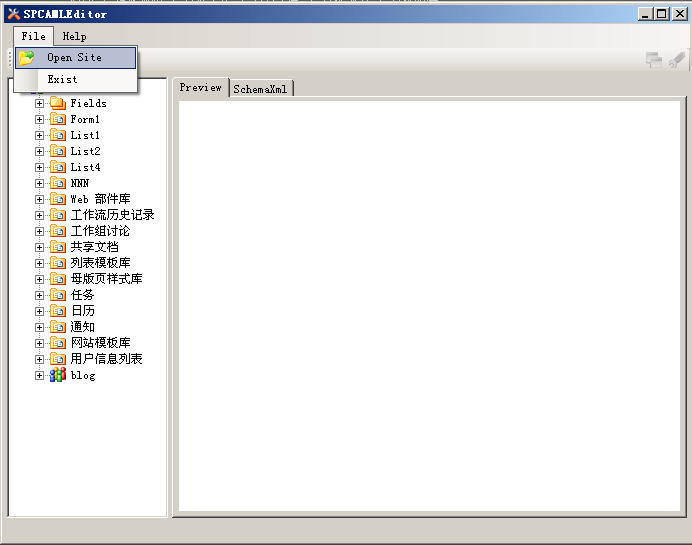692x545 pixels.
Task: Expand the 工作流历史记录 node
Action: coord(39,215)
